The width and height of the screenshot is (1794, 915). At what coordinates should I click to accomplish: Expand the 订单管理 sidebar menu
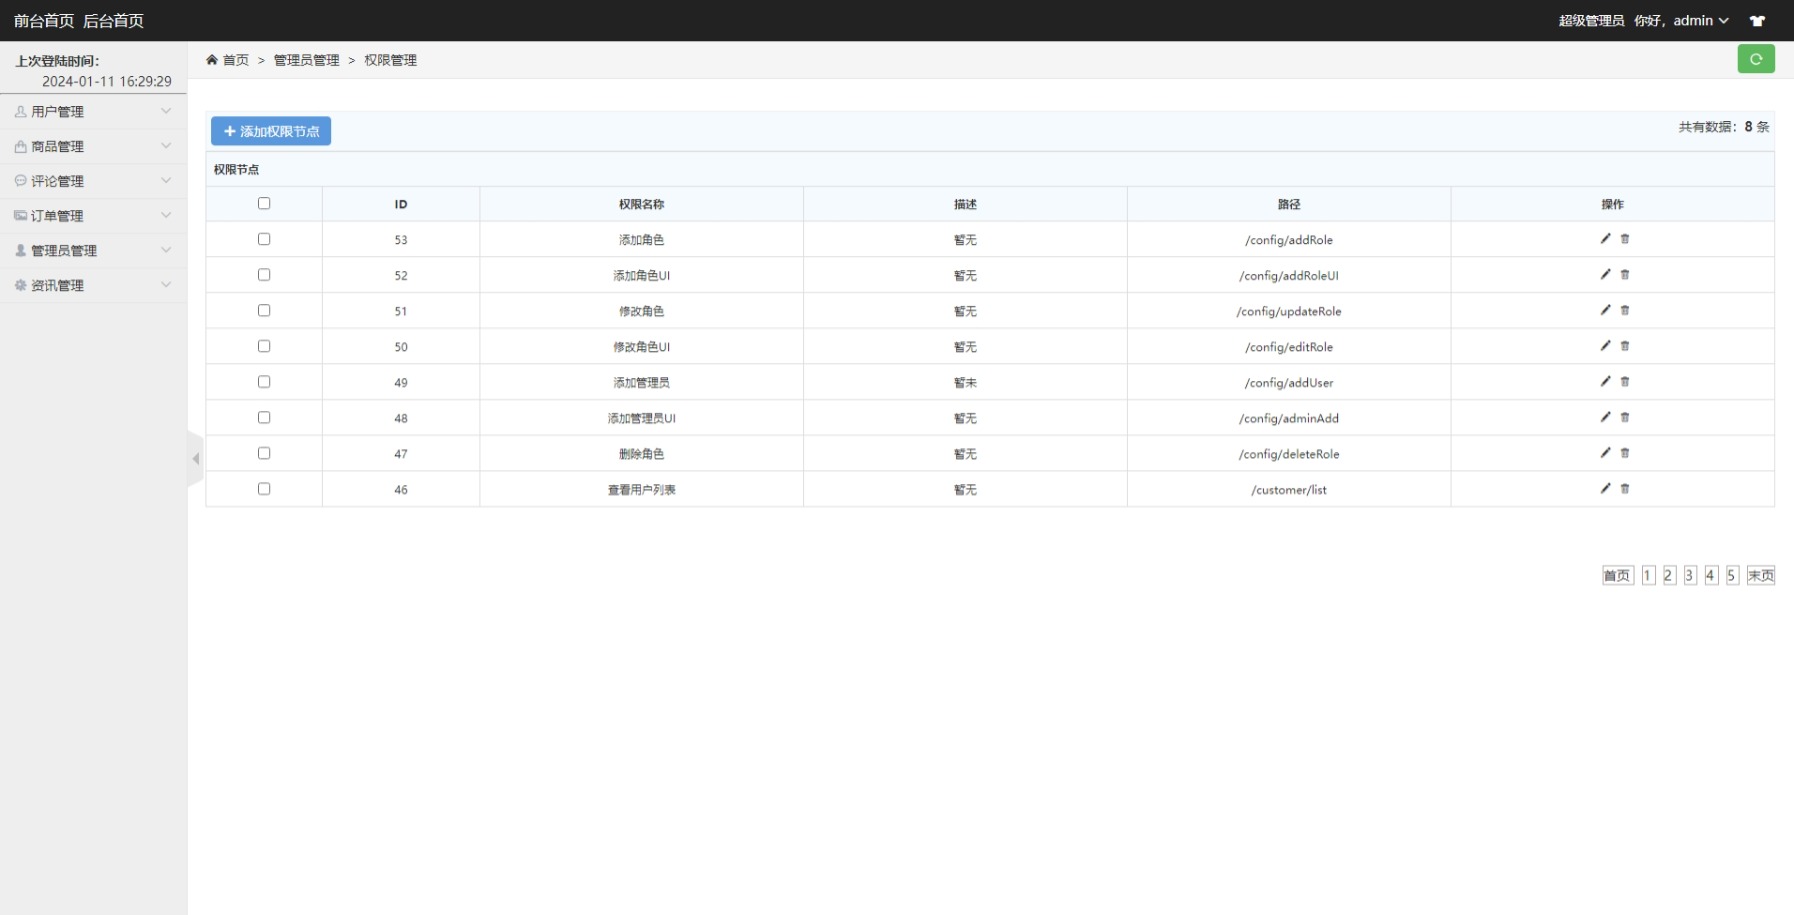coord(93,216)
